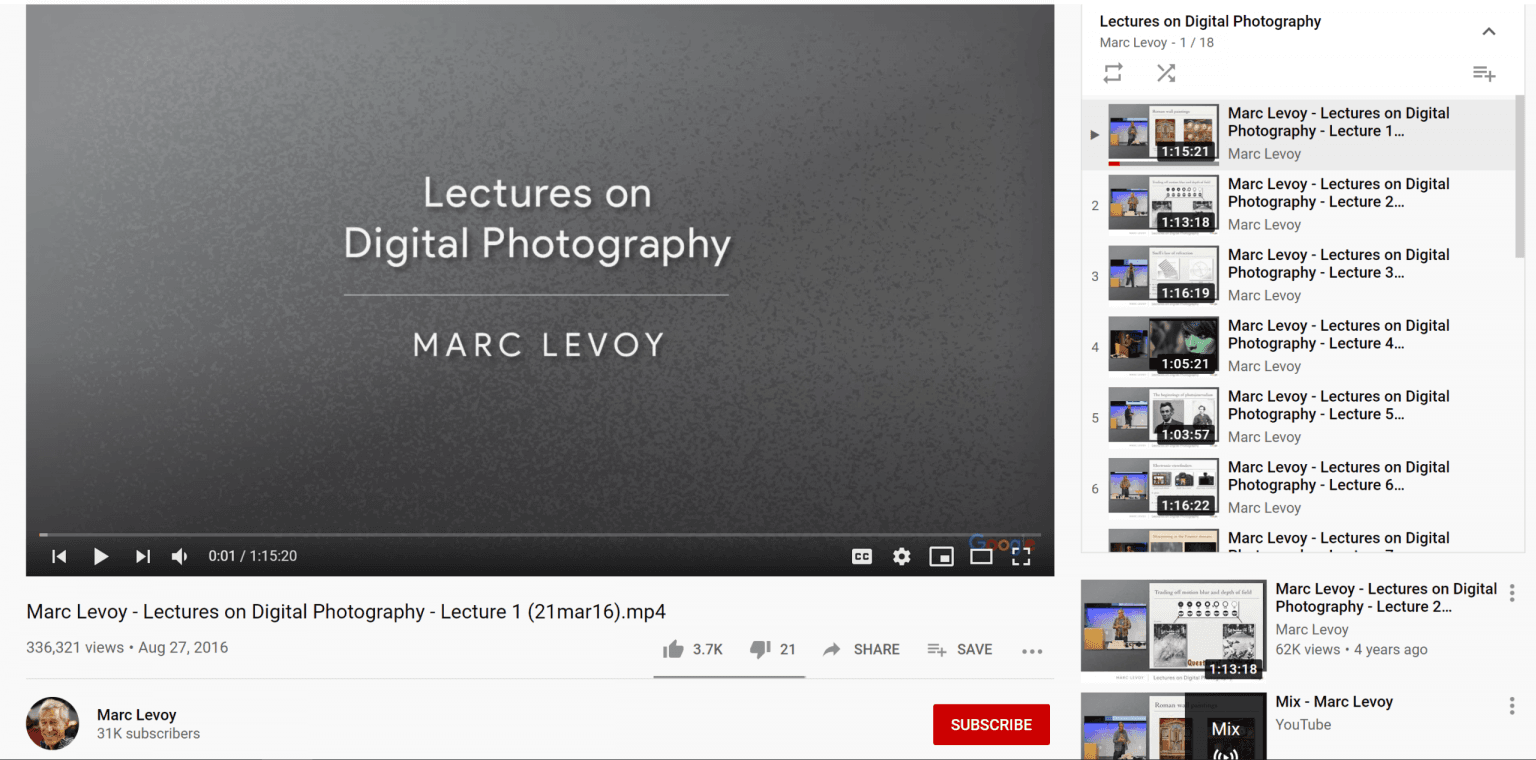Open options menu for recommended Lecture 2

[x=1512, y=592]
